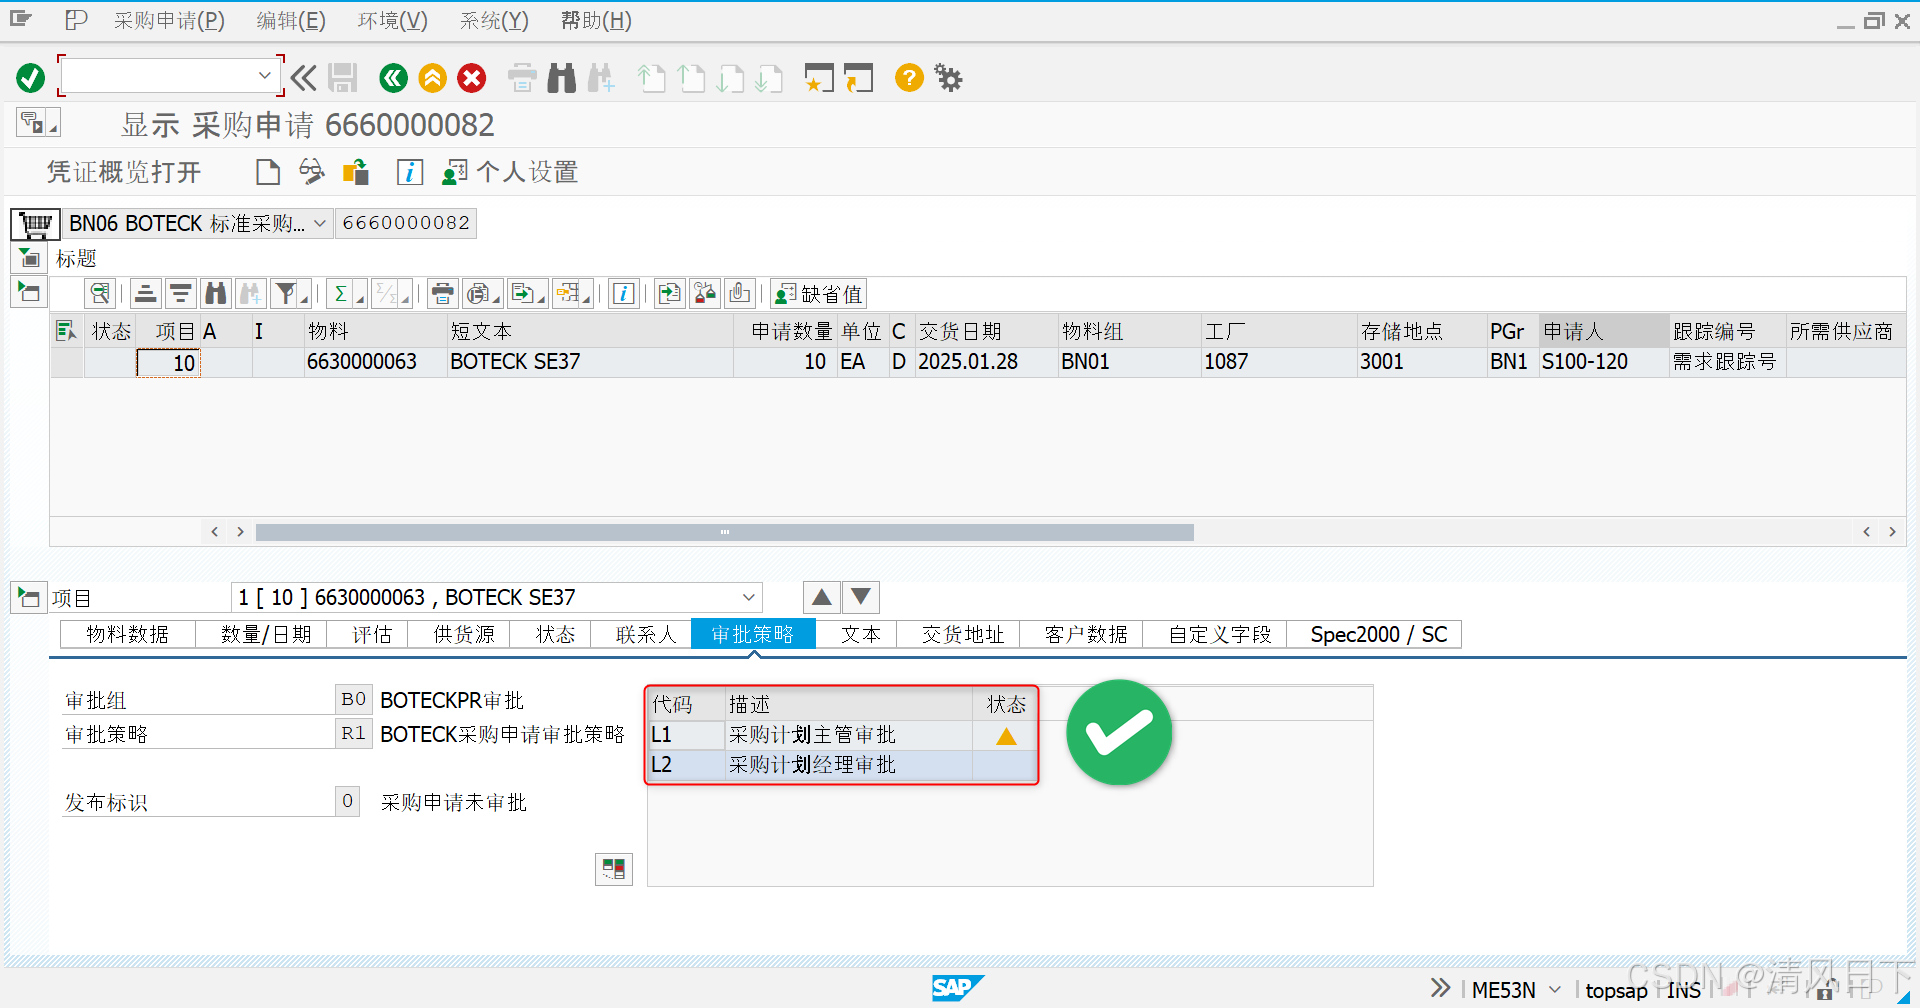Apply a total using the sigma icon

(341, 292)
